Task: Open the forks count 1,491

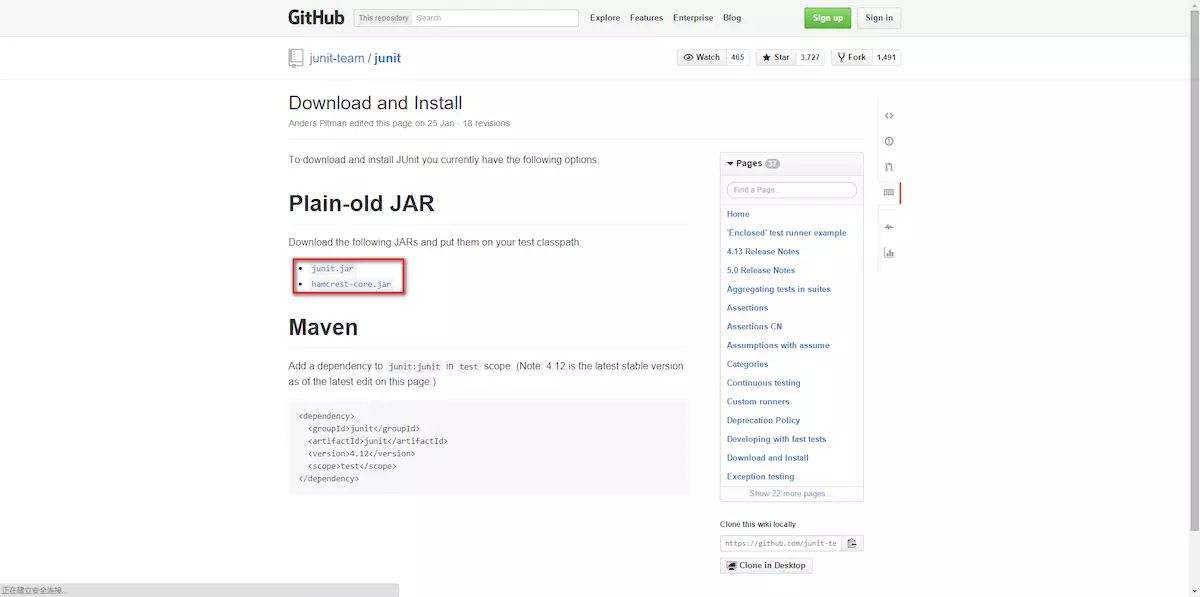Action: coord(886,58)
